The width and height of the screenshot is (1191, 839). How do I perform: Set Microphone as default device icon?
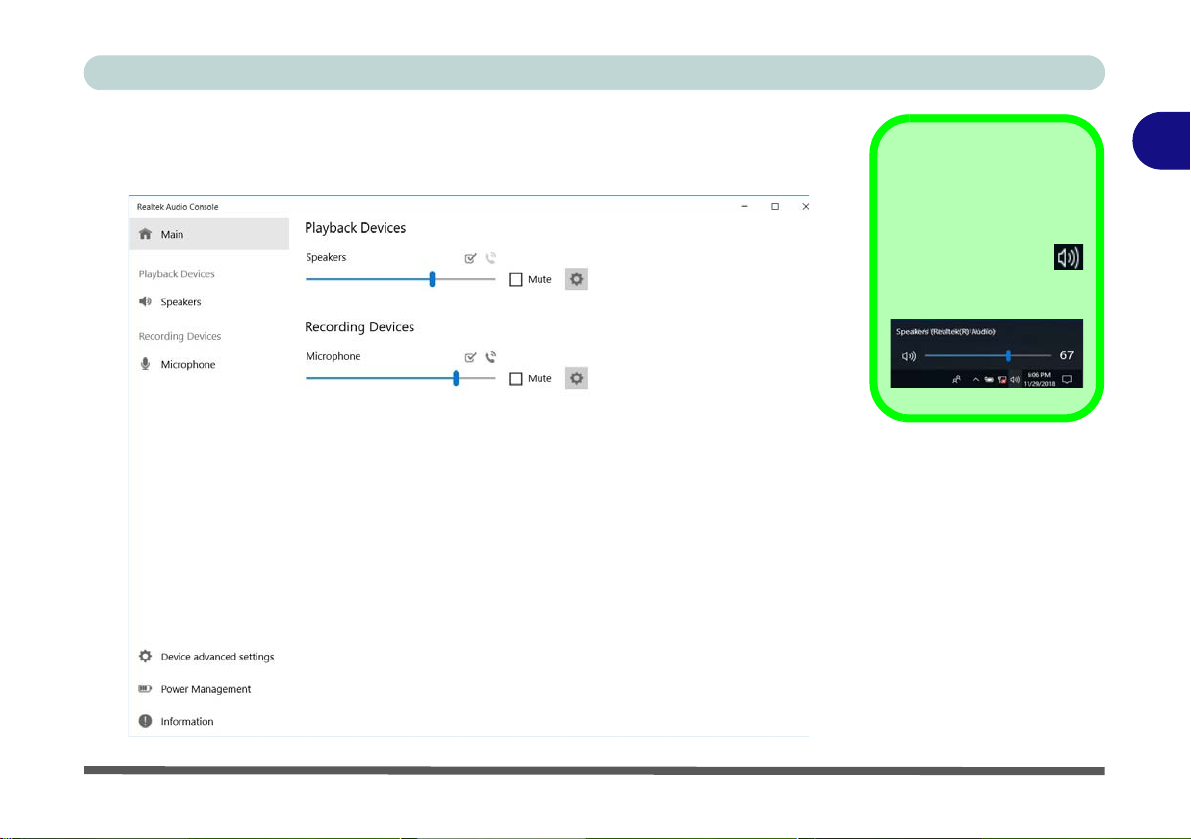click(470, 357)
